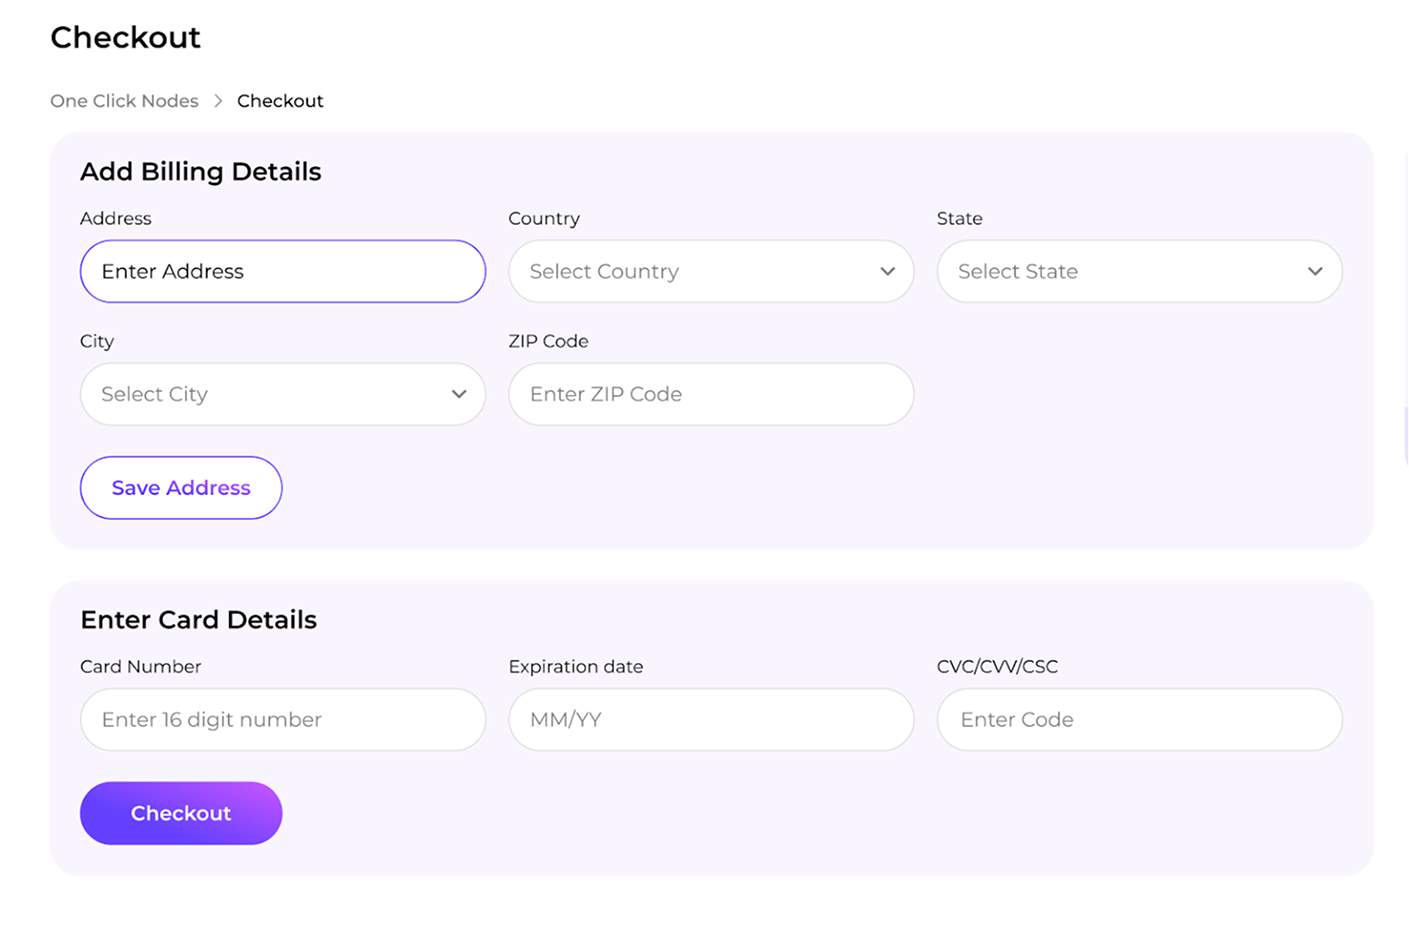
Task: Click the Enter Card Details heading
Action: pyautogui.click(x=198, y=619)
